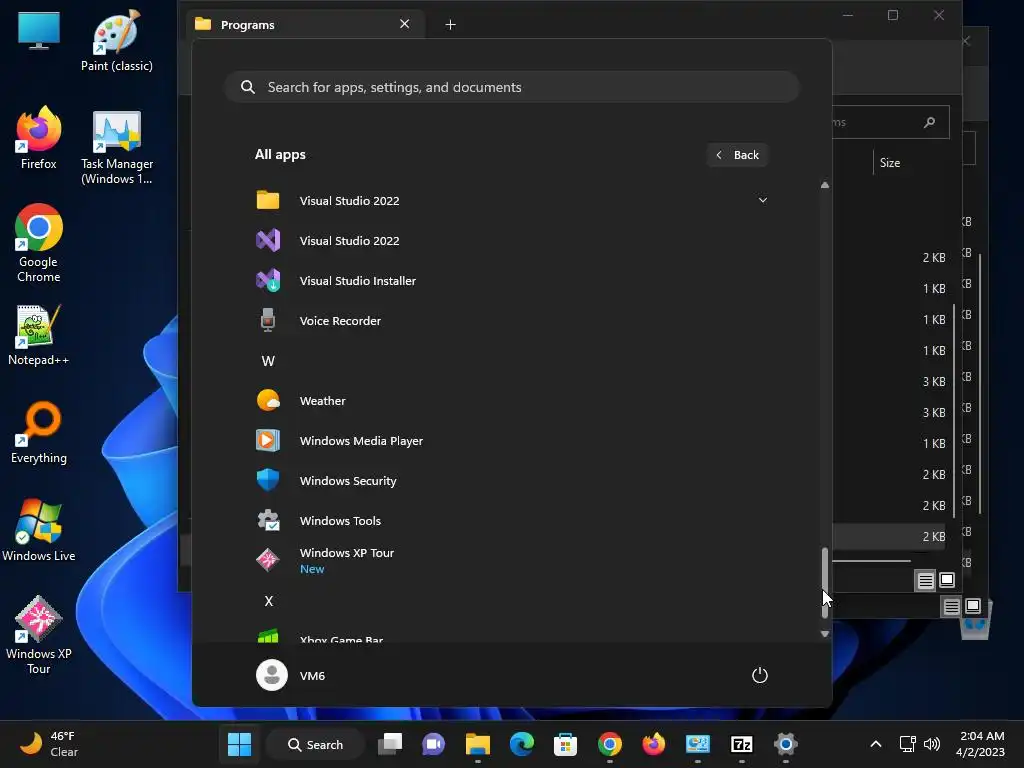1024x768 pixels.
Task: Open Task Manager desktop shortcut
Action: click(116, 147)
